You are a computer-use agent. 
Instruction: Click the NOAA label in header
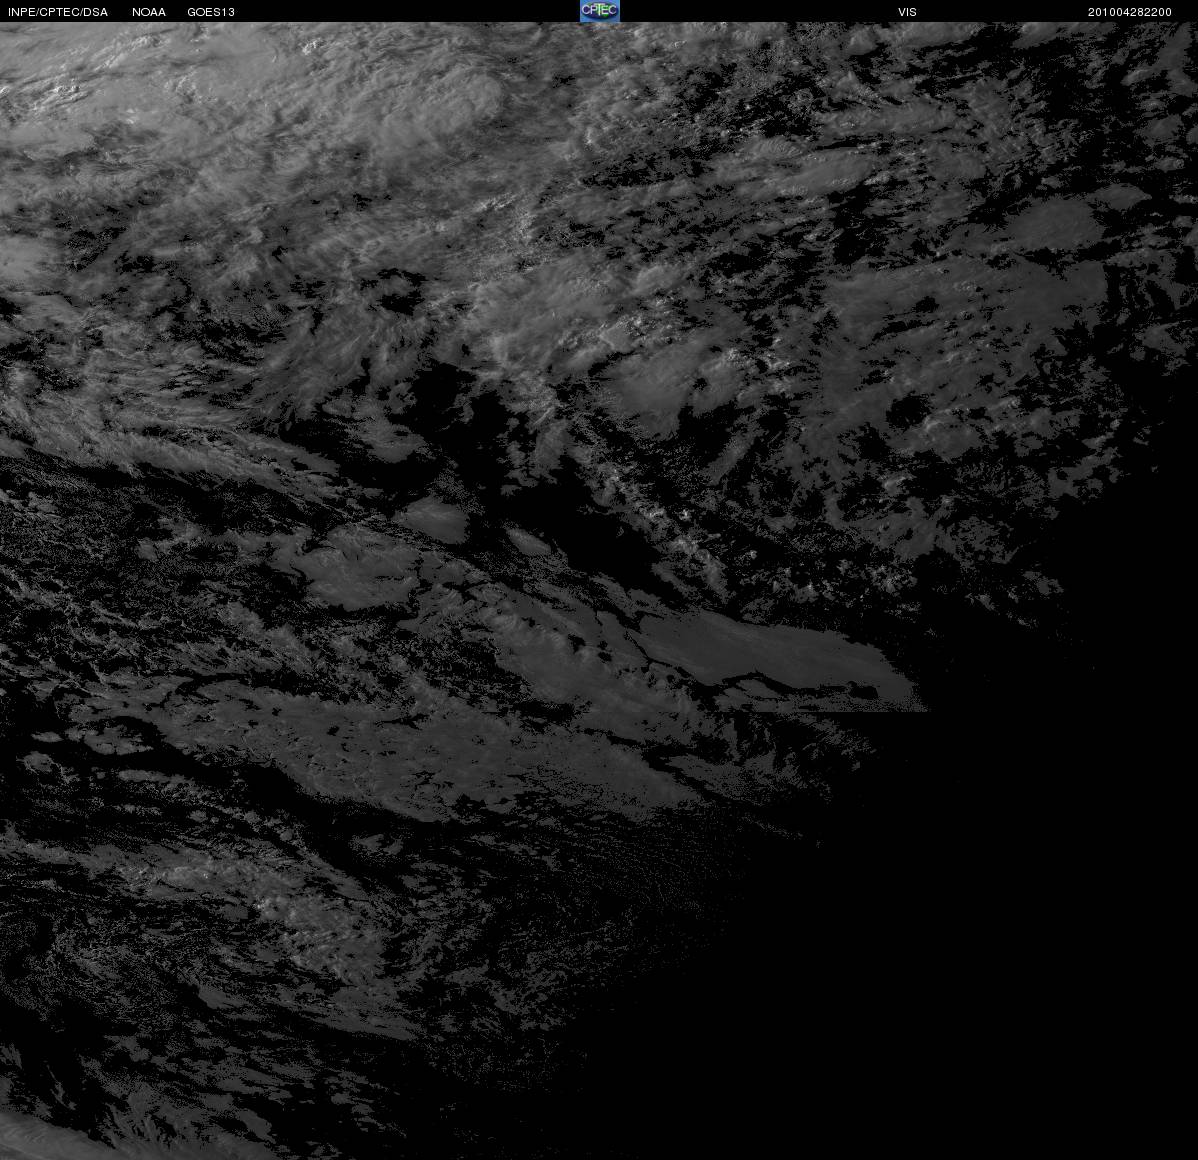pos(149,12)
